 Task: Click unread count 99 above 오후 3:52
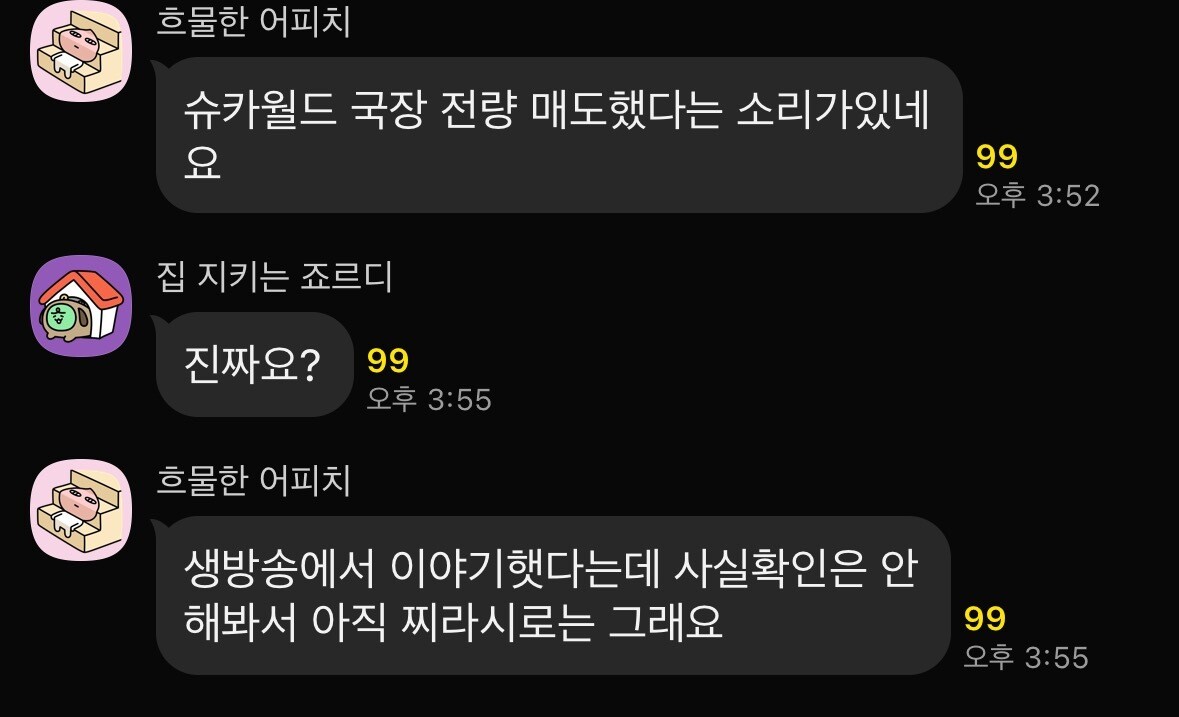pos(996,157)
